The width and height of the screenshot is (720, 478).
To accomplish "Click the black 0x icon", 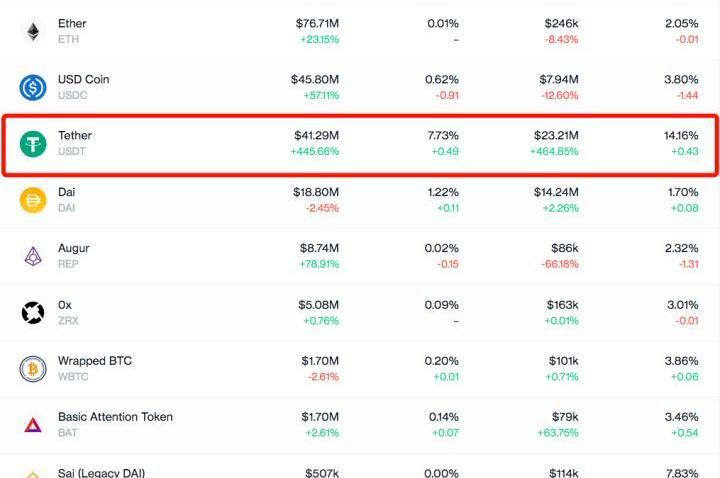I will point(33,313).
